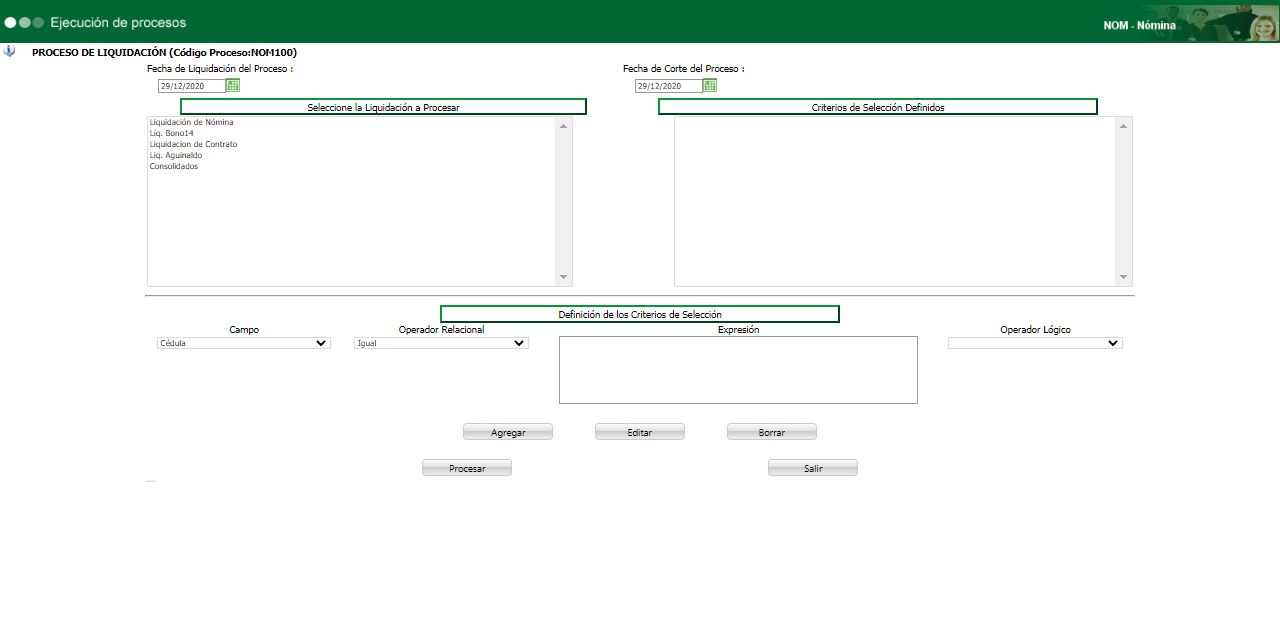The width and height of the screenshot is (1280, 631).
Task: Open calendar icon for Fecha de Corte
Action: (x=710, y=86)
